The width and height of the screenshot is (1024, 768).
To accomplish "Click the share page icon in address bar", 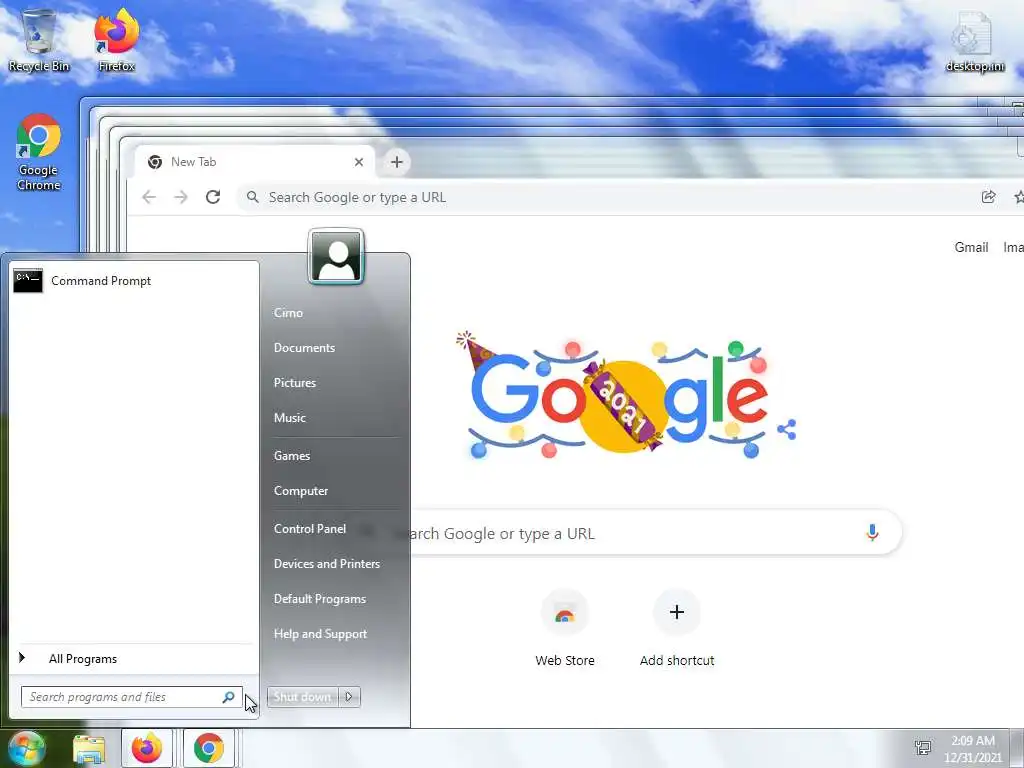I will (x=988, y=197).
